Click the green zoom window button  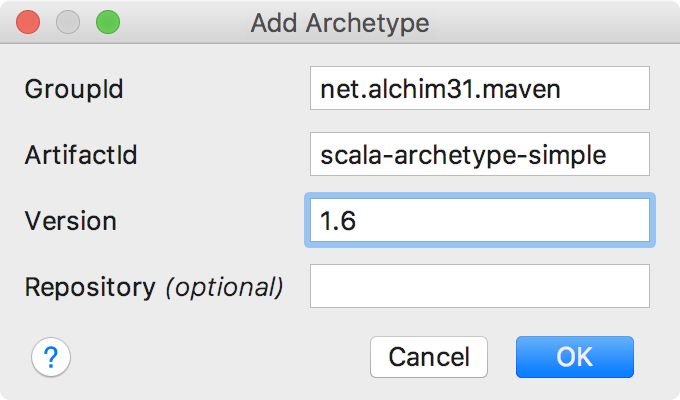click(106, 22)
